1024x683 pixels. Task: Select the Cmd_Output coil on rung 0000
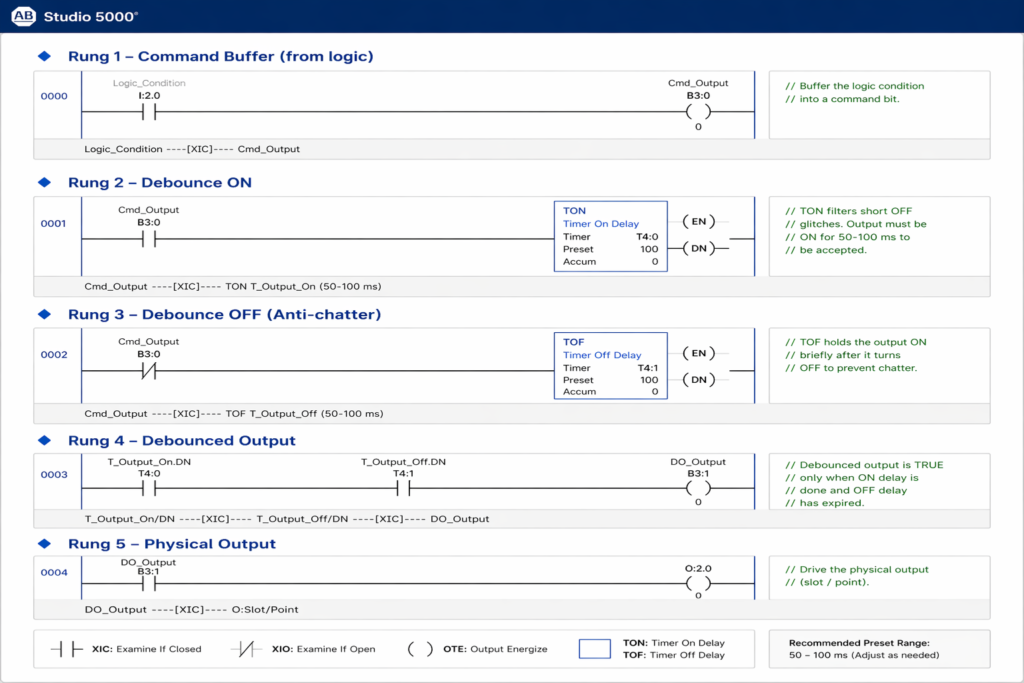(x=698, y=112)
